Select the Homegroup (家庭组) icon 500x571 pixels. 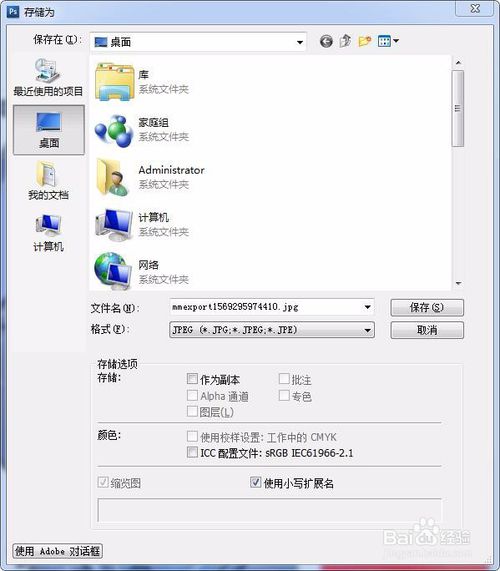point(114,131)
